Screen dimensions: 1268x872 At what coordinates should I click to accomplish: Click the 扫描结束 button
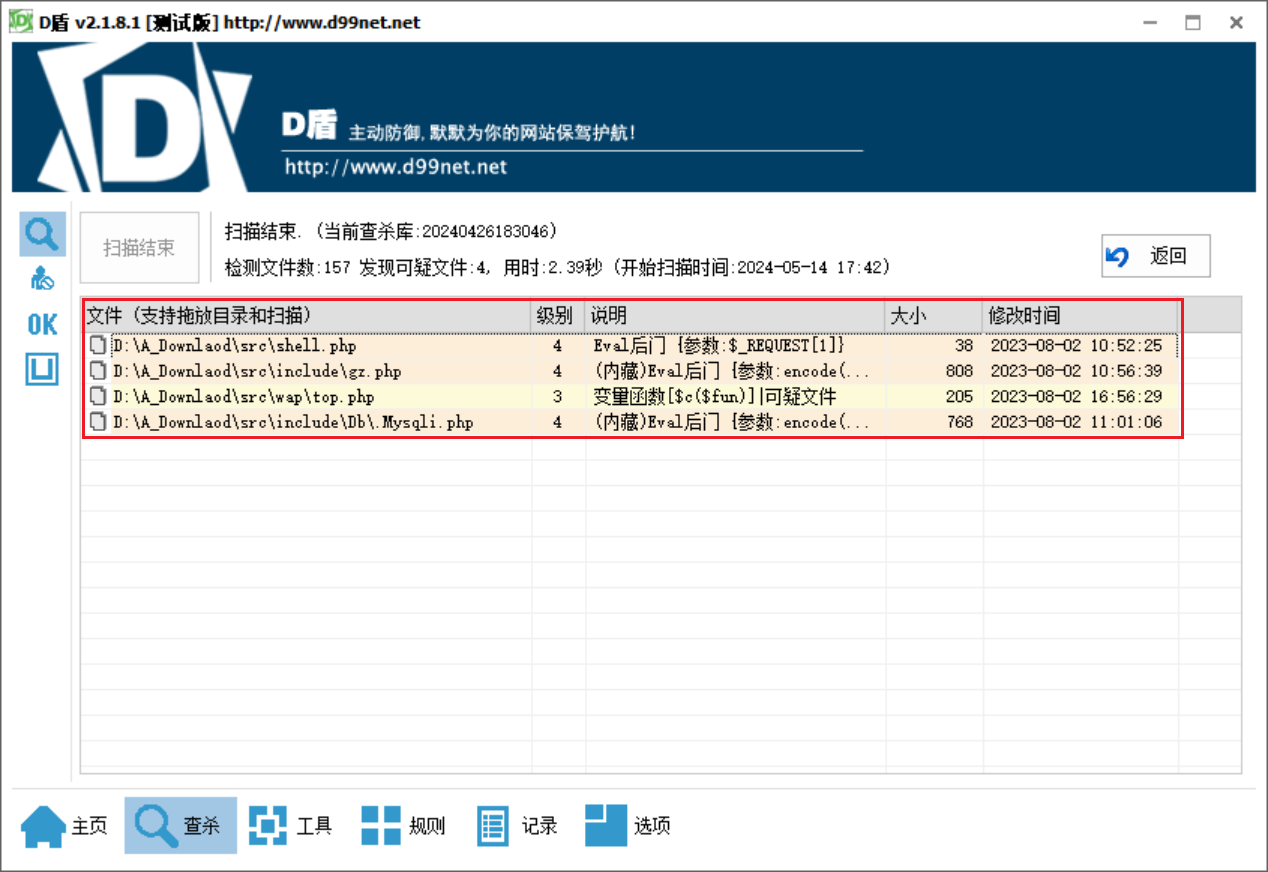pyautogui.click(x=139, y=248)
